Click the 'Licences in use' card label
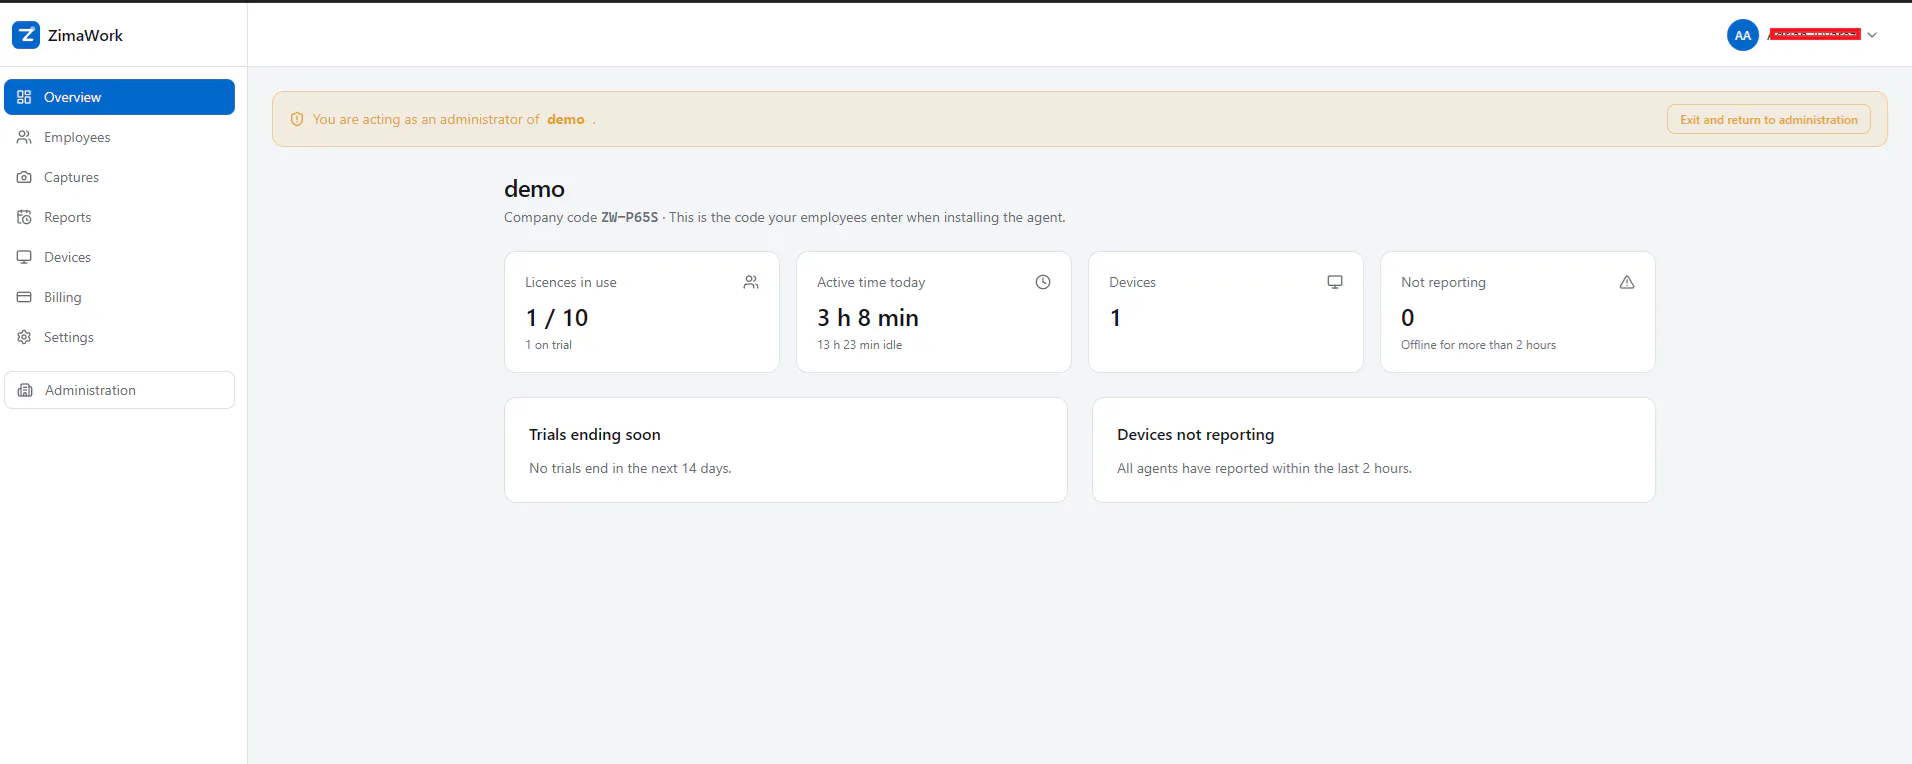 571,283
